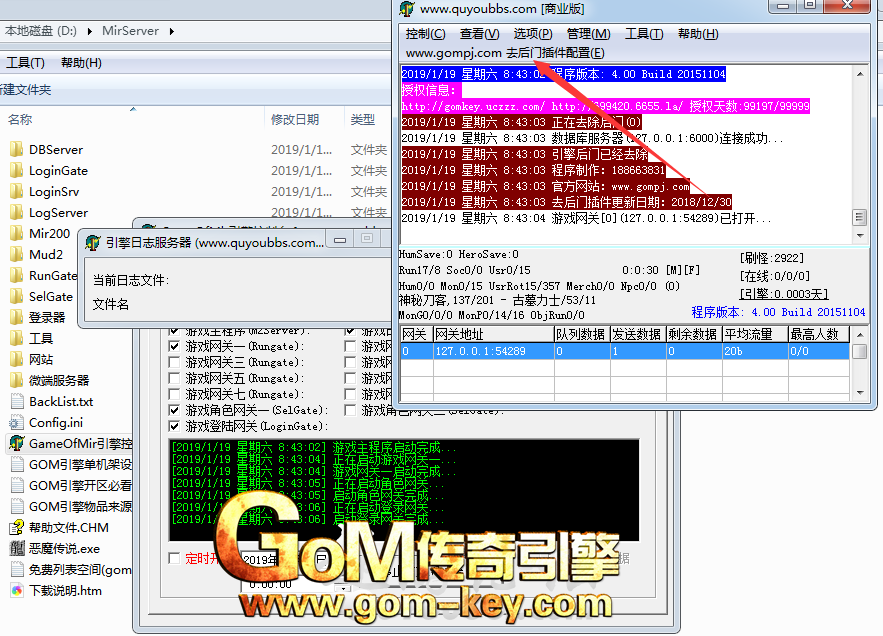This screenshot has height=636, width=883.
Task: Click 新建文件夹 toolbar button
Action: click(25, 90)
